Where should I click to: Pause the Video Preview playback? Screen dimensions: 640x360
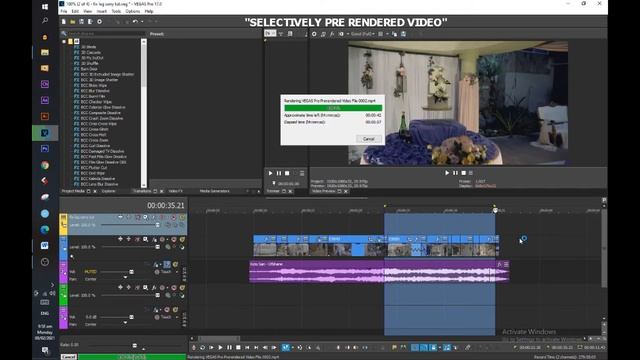click(x=456, y=173)
